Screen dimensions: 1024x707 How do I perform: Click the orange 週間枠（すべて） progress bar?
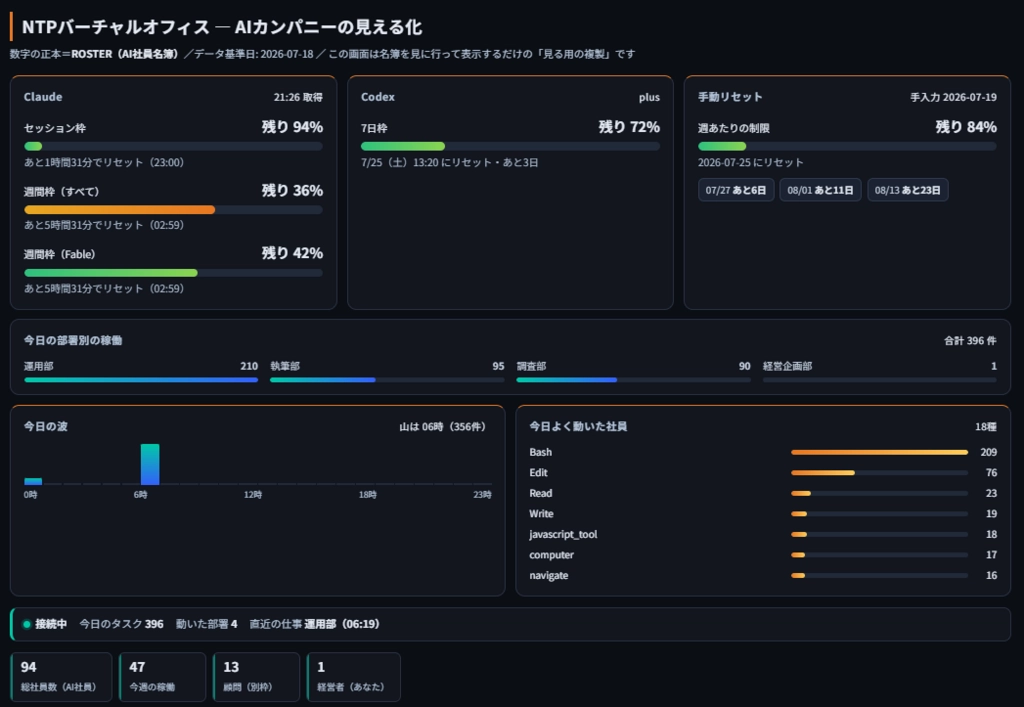click(173, 210)
